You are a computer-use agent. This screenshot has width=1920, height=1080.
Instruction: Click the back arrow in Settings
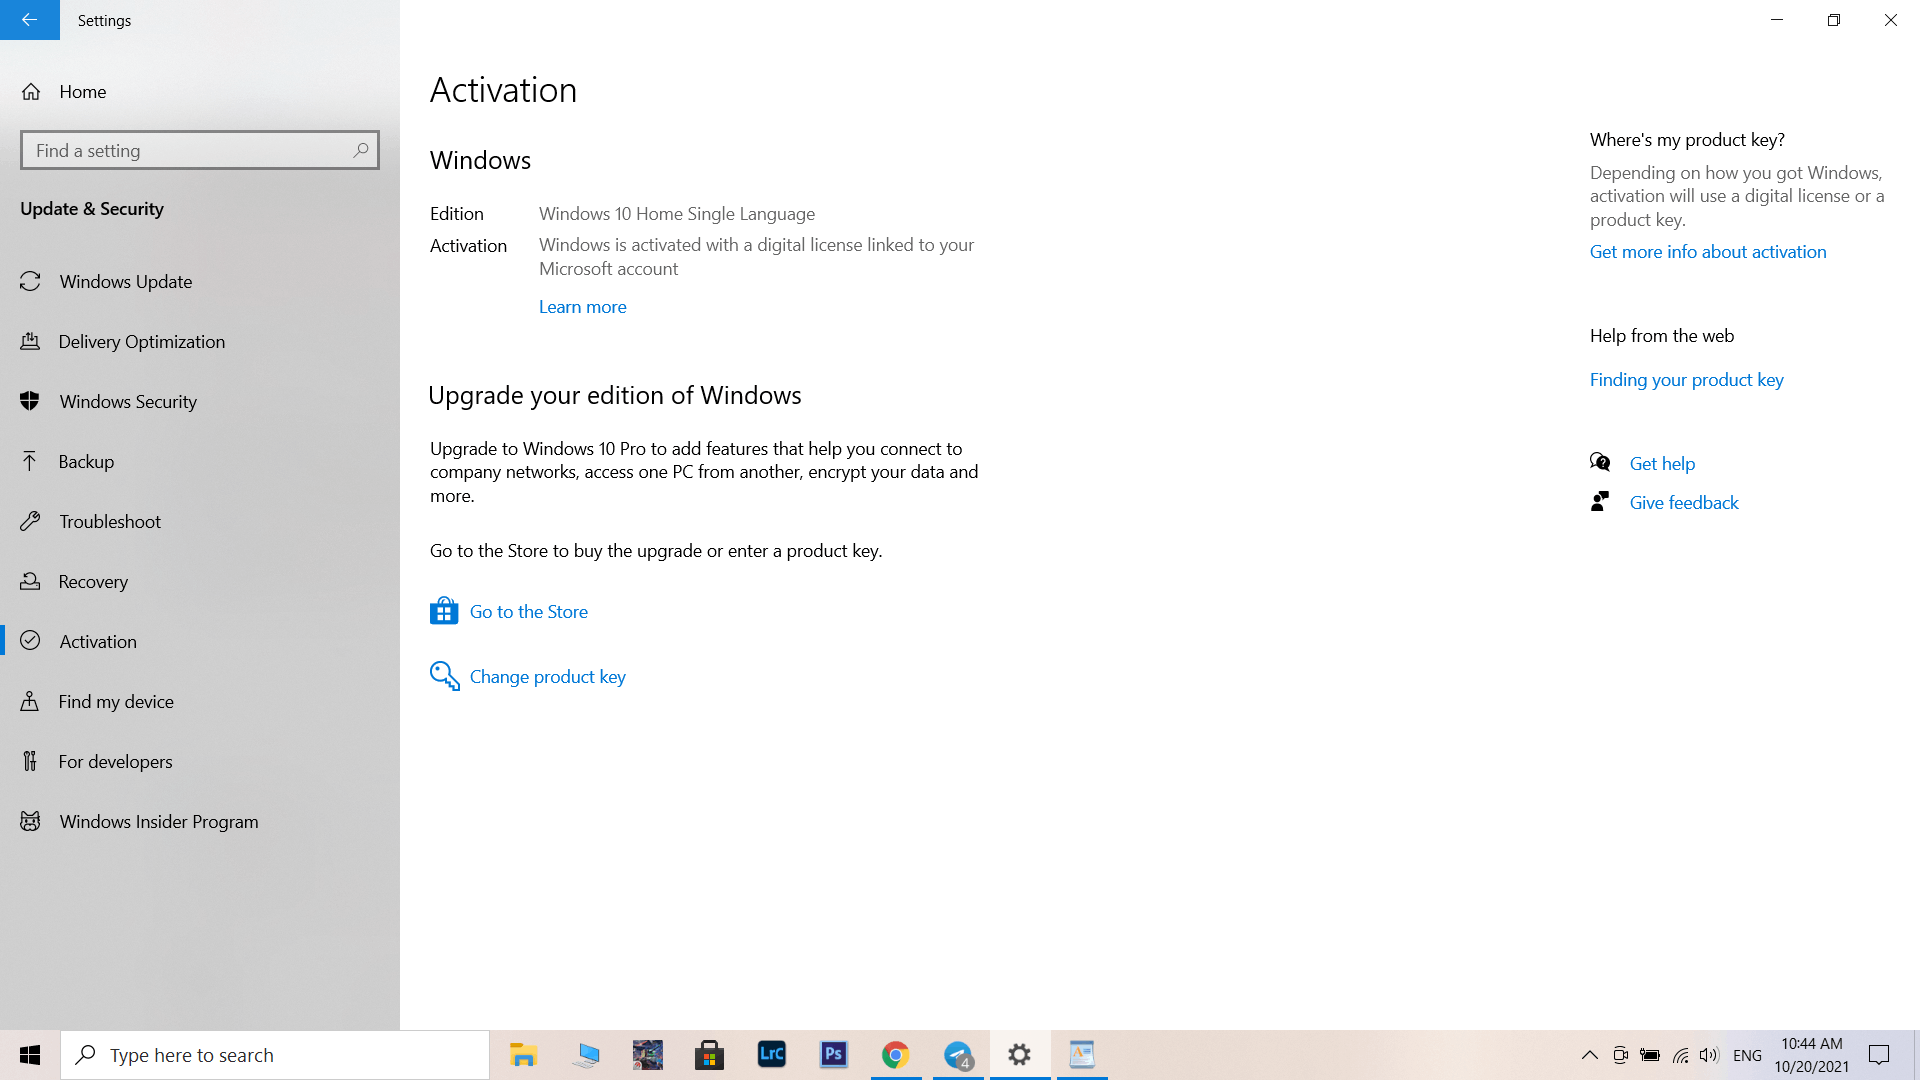(29, 20)
